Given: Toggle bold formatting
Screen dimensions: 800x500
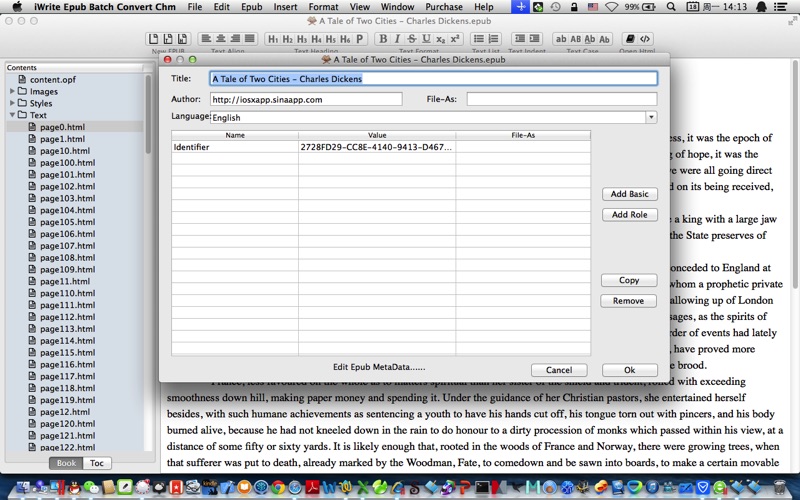Looking at the screenshot, I should (x=383, y=39).
